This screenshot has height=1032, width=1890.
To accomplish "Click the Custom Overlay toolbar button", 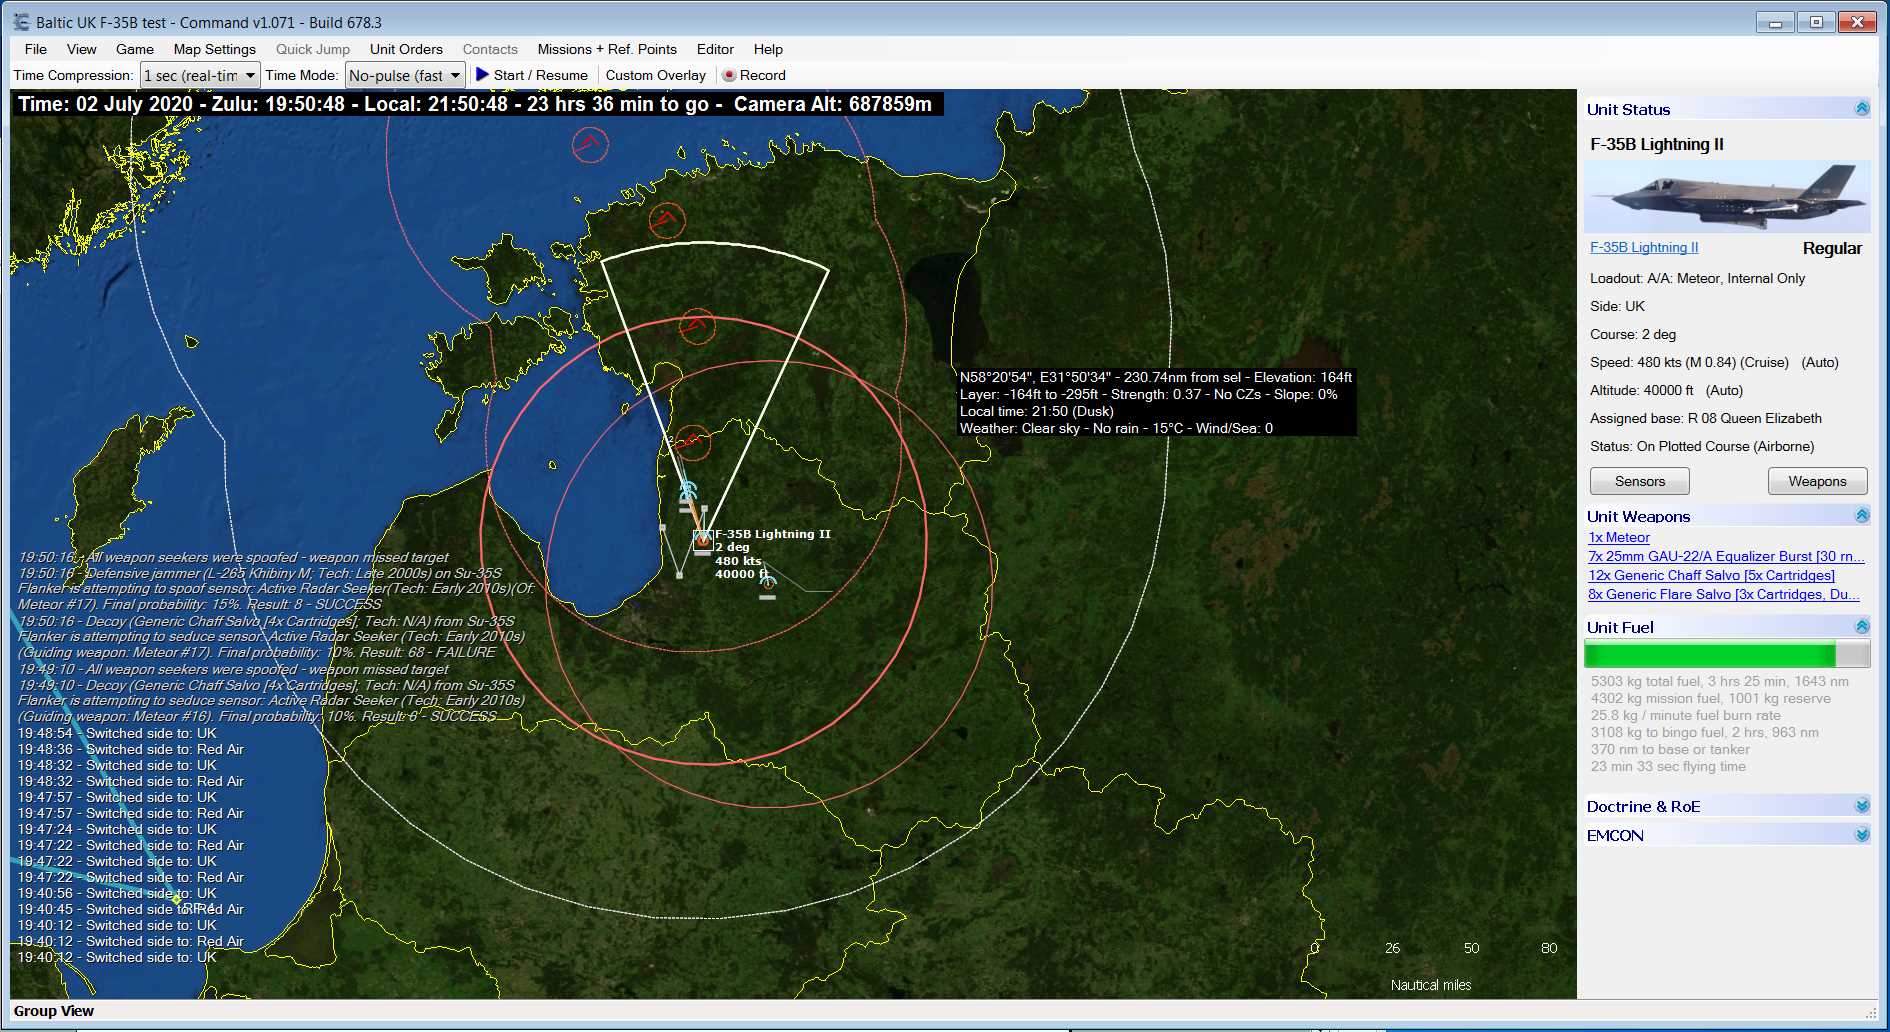I will tap(656, 75).
